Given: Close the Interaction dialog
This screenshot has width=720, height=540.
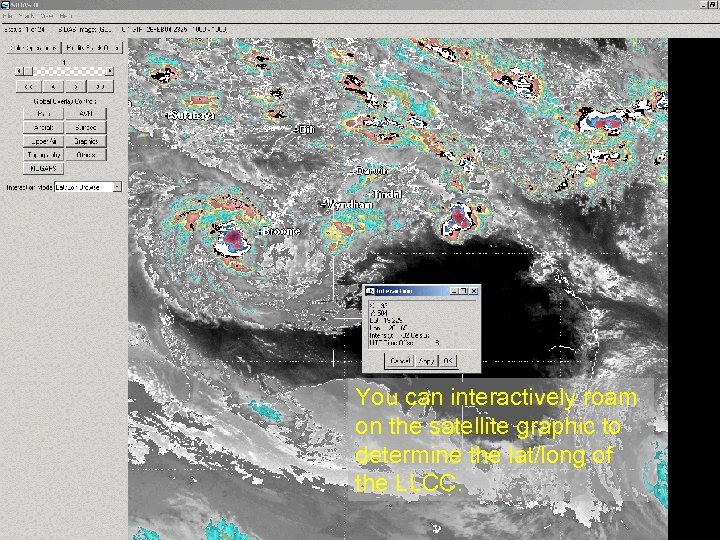Looking at the screenshot, I should (x=474, y=291).
